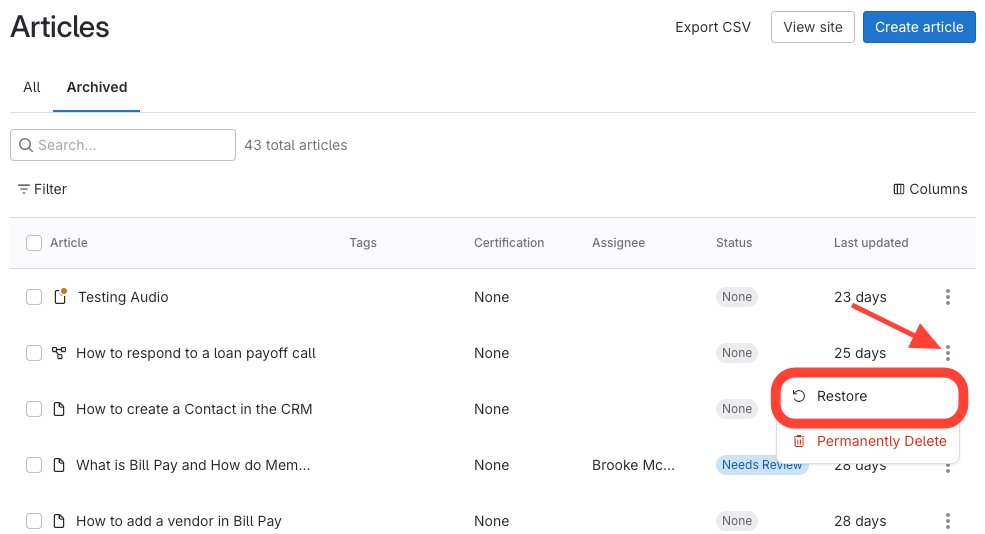
Task: Select all articles with the header checkbox
Action: (34, 243)
